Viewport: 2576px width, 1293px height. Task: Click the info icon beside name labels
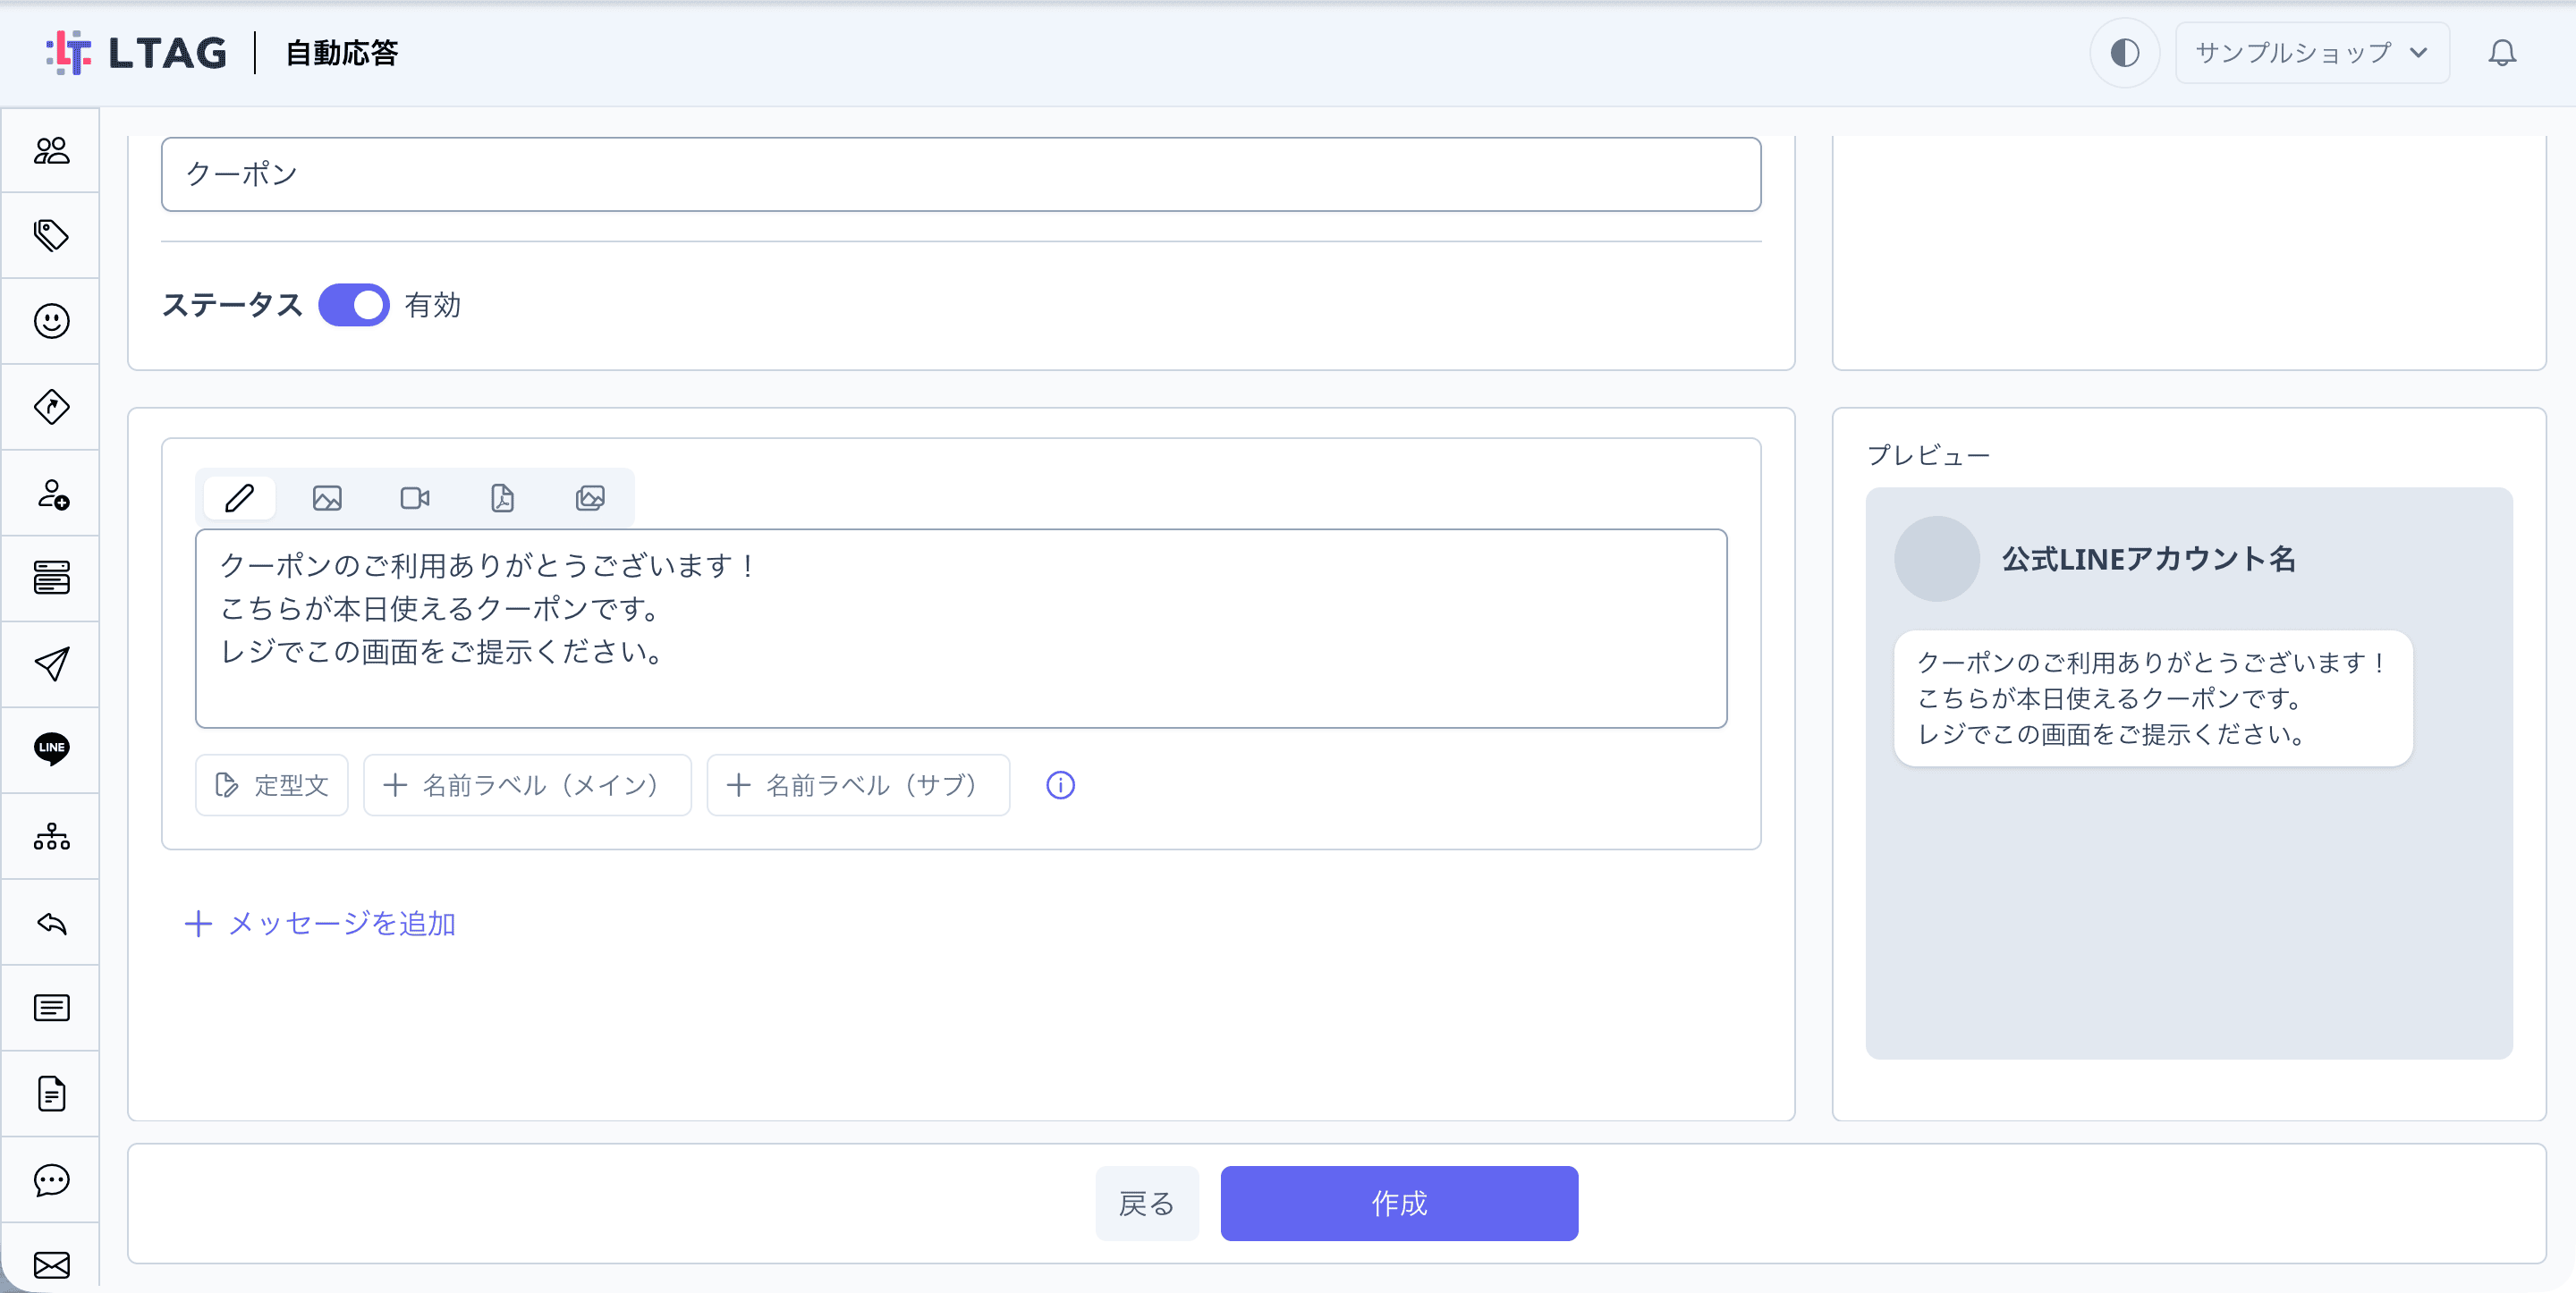pyautogui.click(x=1060, y=785)
